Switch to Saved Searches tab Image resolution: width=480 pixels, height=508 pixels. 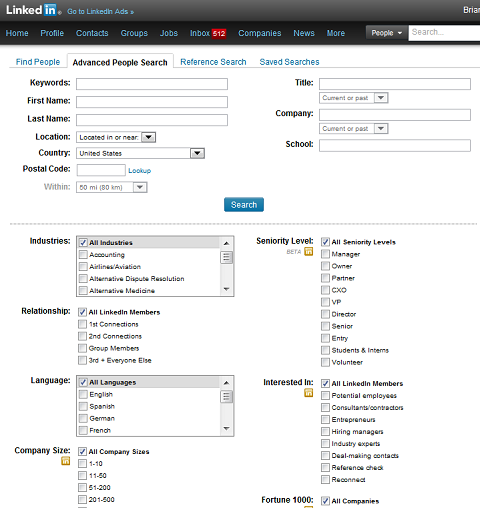tap(289, 62)
